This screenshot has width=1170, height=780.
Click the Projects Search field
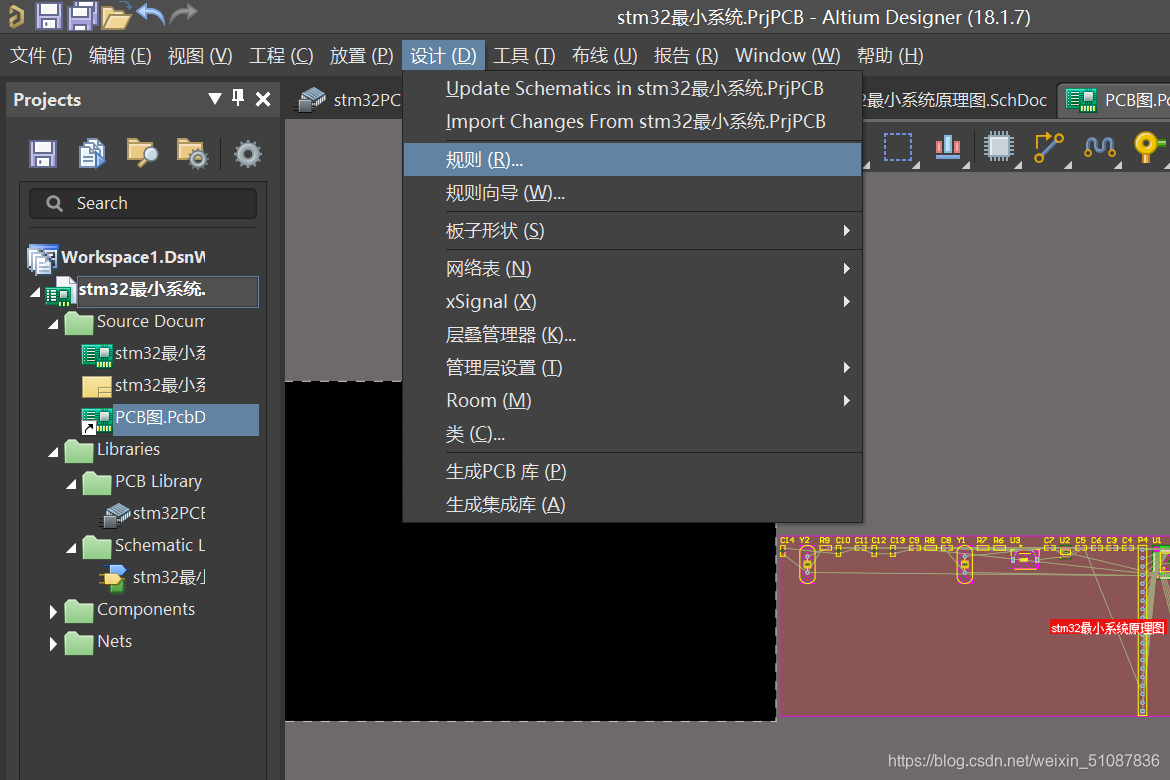click(x=143, y=204)
